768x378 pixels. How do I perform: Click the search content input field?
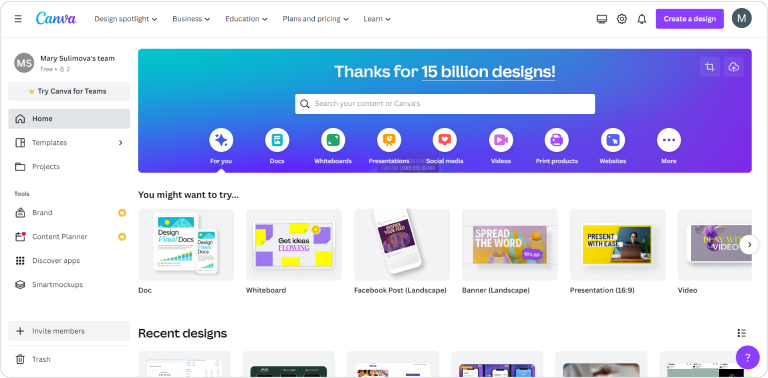(445, 104)
